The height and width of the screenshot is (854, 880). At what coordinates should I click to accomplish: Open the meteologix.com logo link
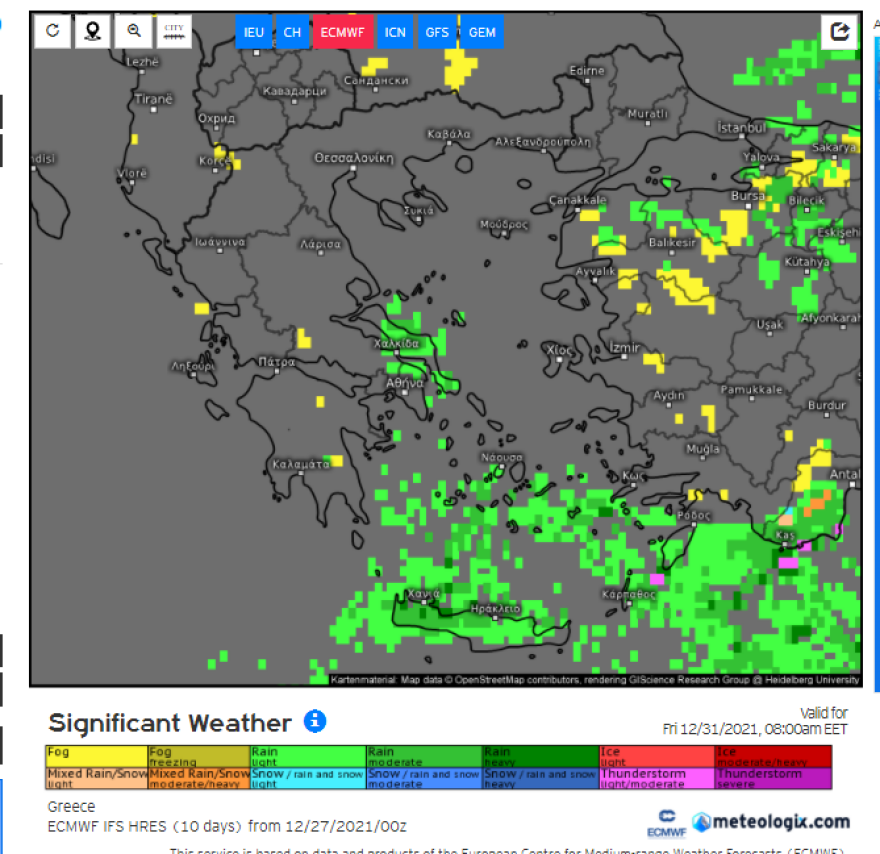click(x=771, y=822)
